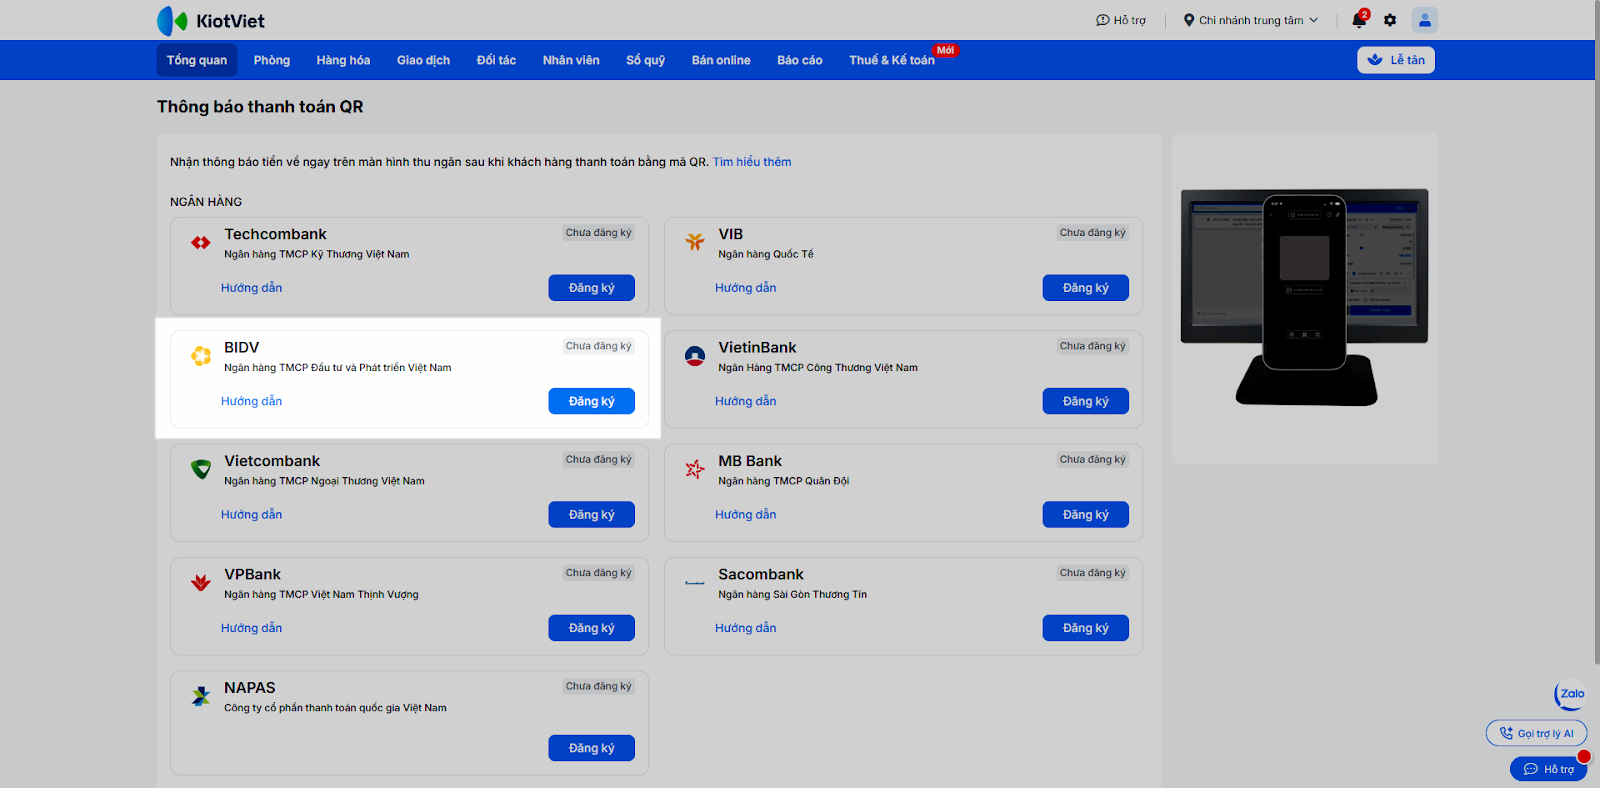Open the Nhân viên menu
The height and width of the screenshot is (788, 1600).
(x=571, y=60)
